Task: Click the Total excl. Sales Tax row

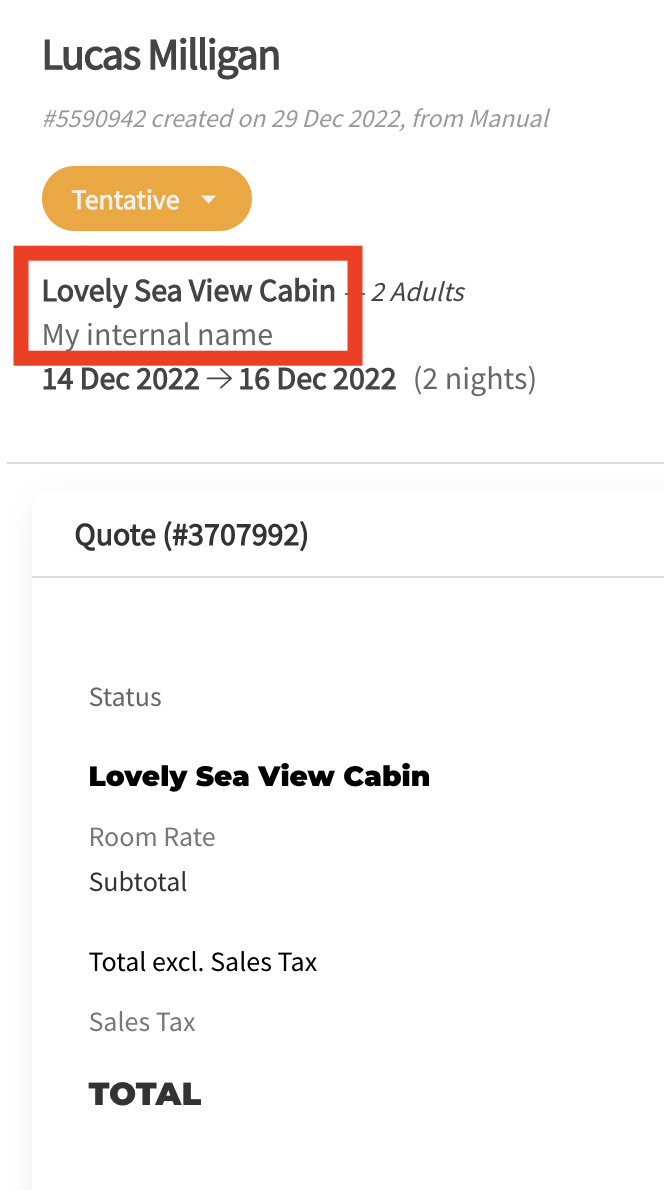Action: point(203,963)
